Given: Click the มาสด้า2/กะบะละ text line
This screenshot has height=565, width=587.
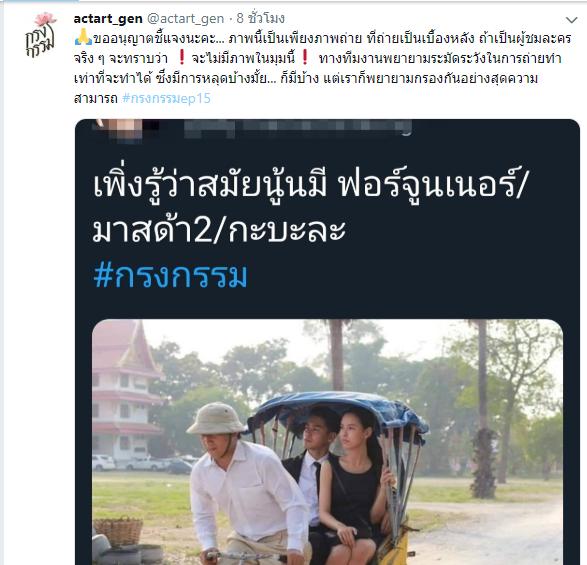Looking at the screenshot, I should [219, 230].
